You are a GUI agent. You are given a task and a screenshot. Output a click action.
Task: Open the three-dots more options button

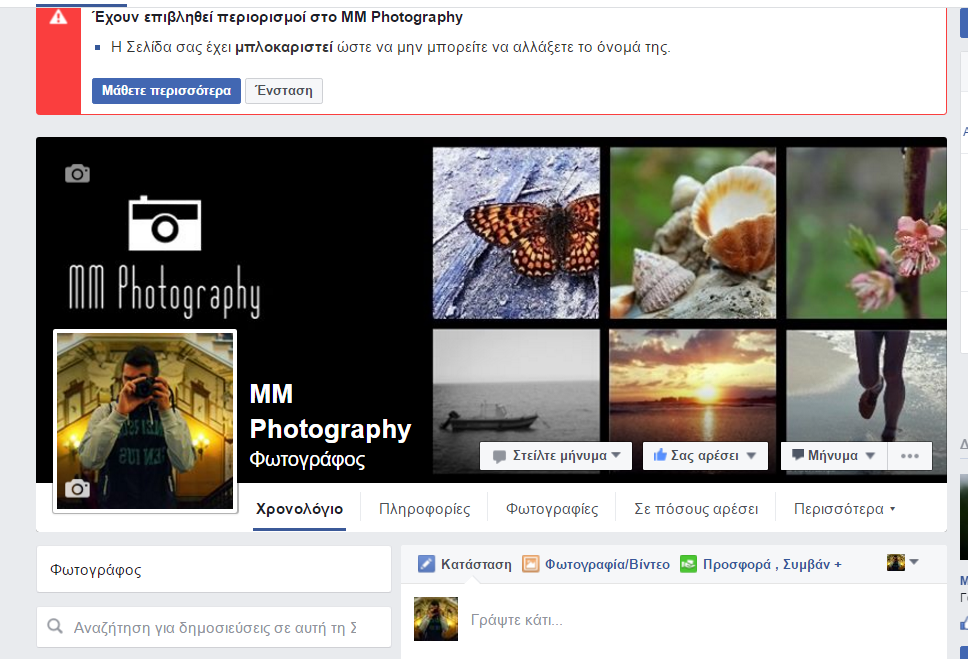910,456
